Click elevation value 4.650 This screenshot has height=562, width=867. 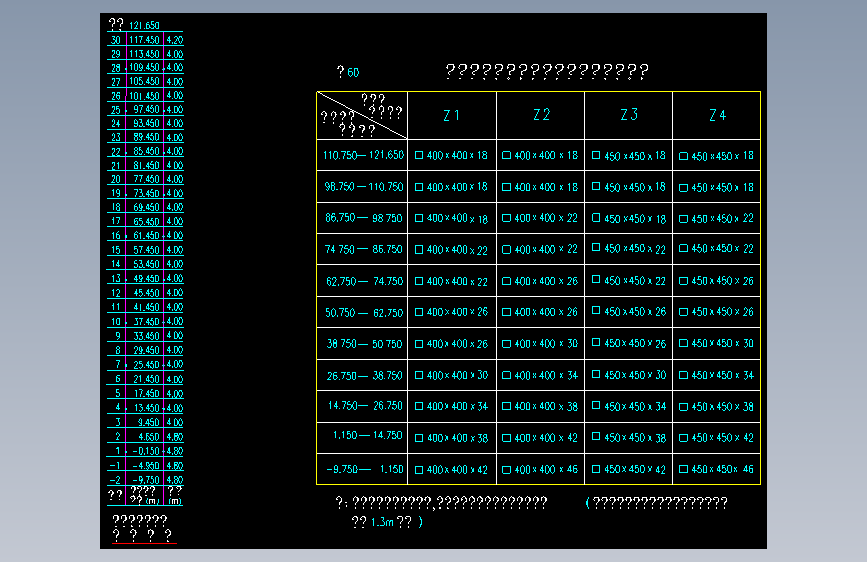point(149,436)
